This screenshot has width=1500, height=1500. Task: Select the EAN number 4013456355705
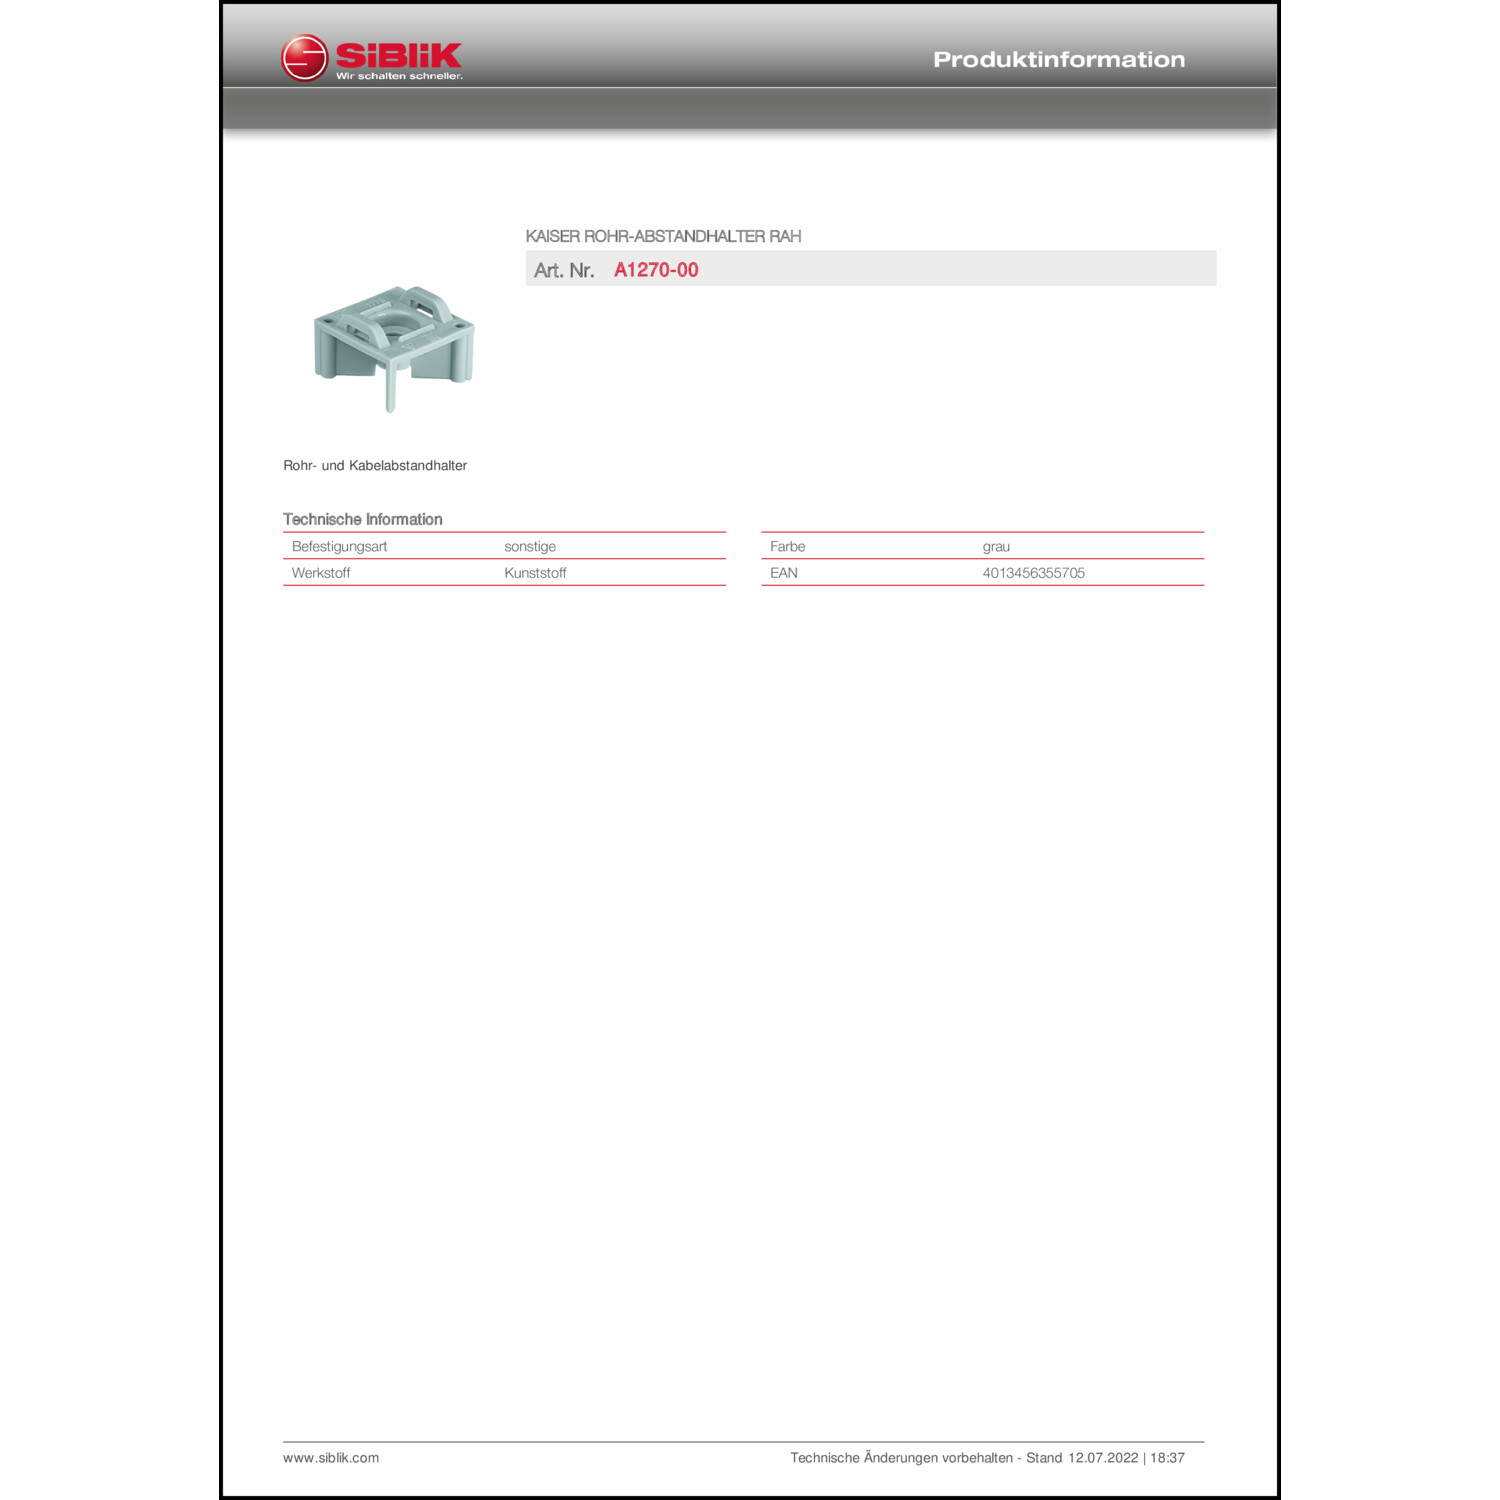(x=1033, y=573)
